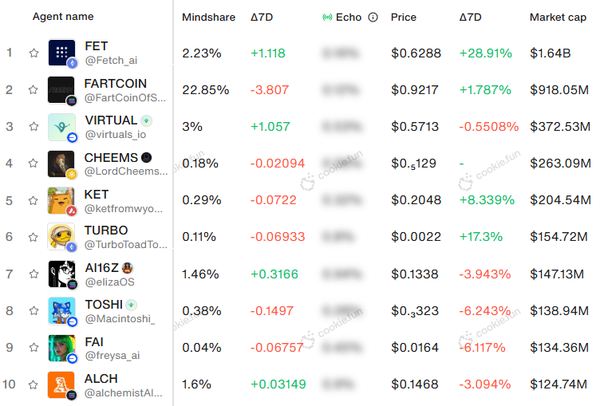The image size is (600, 406).
Task: Click the TURBO toad avatar
Action: point(61,237)
